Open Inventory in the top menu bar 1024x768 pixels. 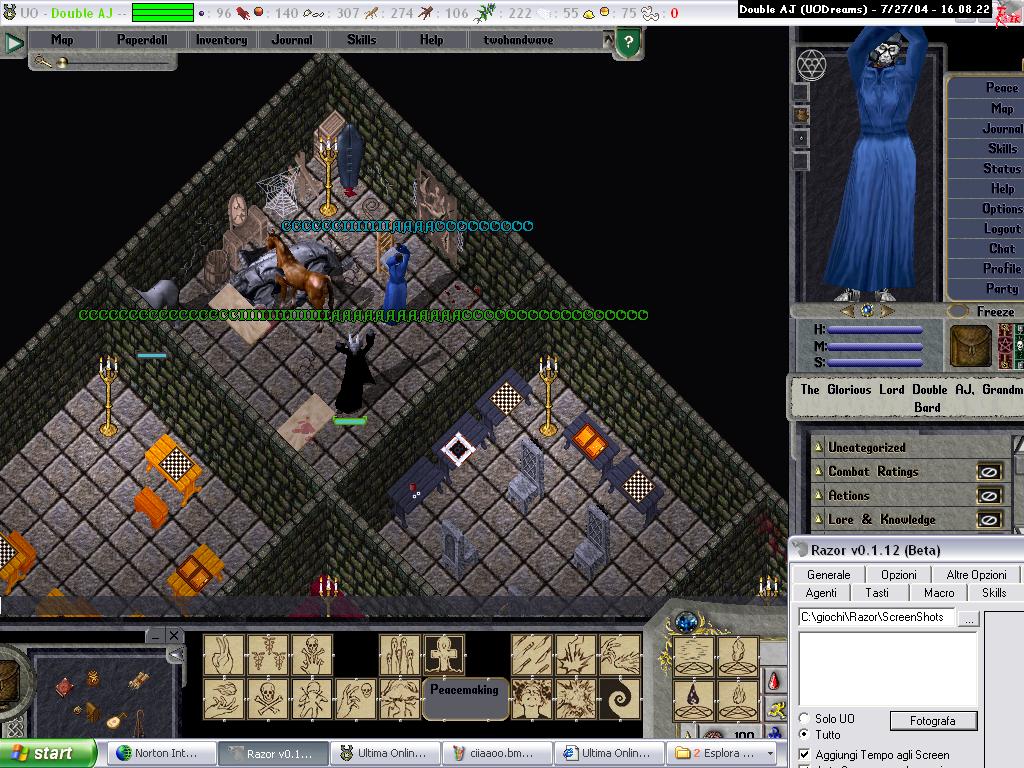tap(221, 40)
